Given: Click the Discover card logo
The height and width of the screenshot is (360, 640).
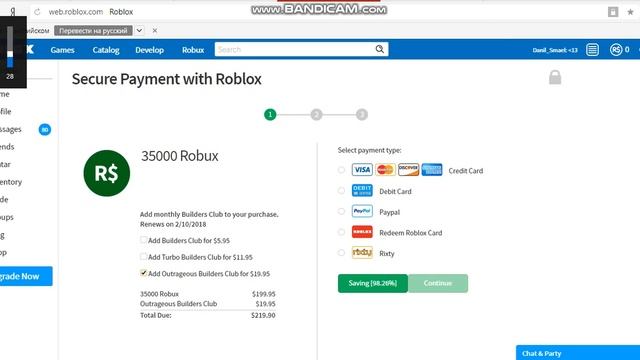Looking at the screenshot, I should coord(408,170).
